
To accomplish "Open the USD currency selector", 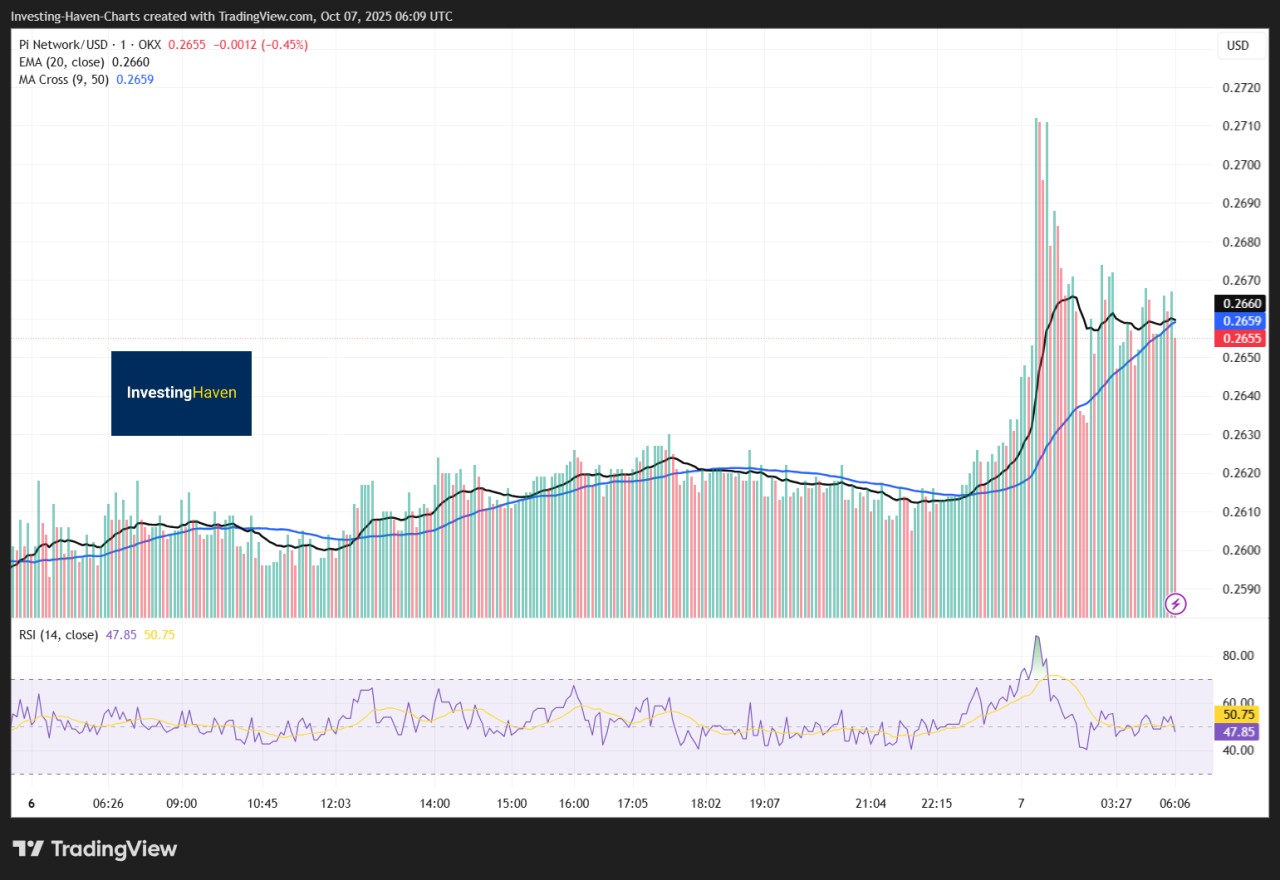I will click(1237, 46).
